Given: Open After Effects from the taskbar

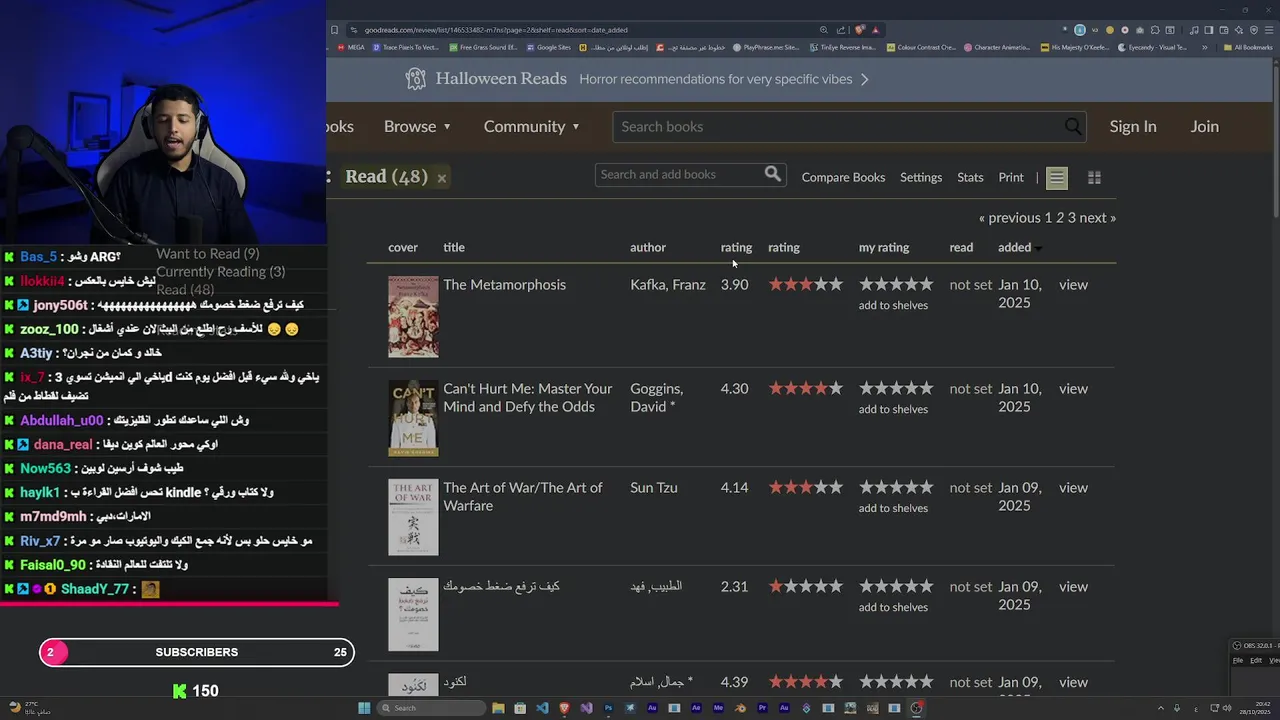Looking at the screenshot, I should tap(696, 708).
